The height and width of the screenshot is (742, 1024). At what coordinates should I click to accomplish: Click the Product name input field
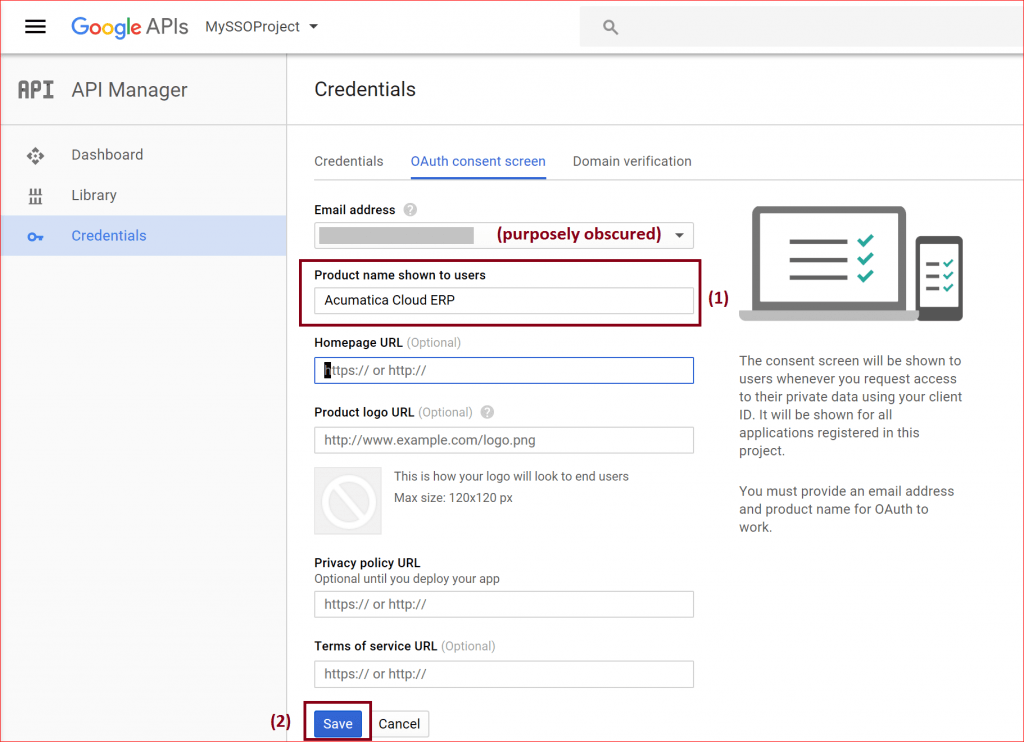coord(504,300)
